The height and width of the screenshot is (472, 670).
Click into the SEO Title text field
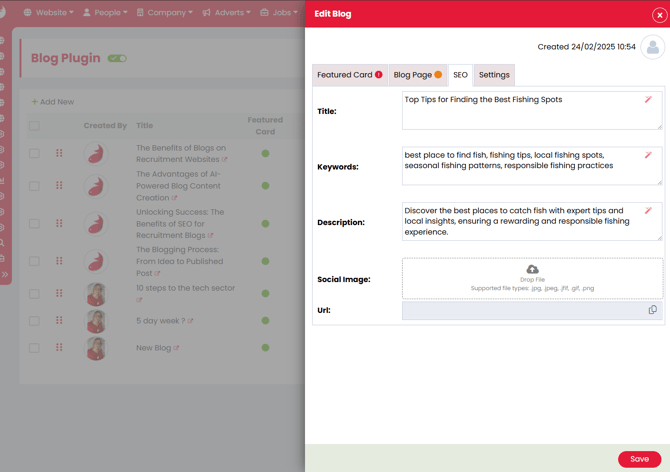(x=520, y=110)
